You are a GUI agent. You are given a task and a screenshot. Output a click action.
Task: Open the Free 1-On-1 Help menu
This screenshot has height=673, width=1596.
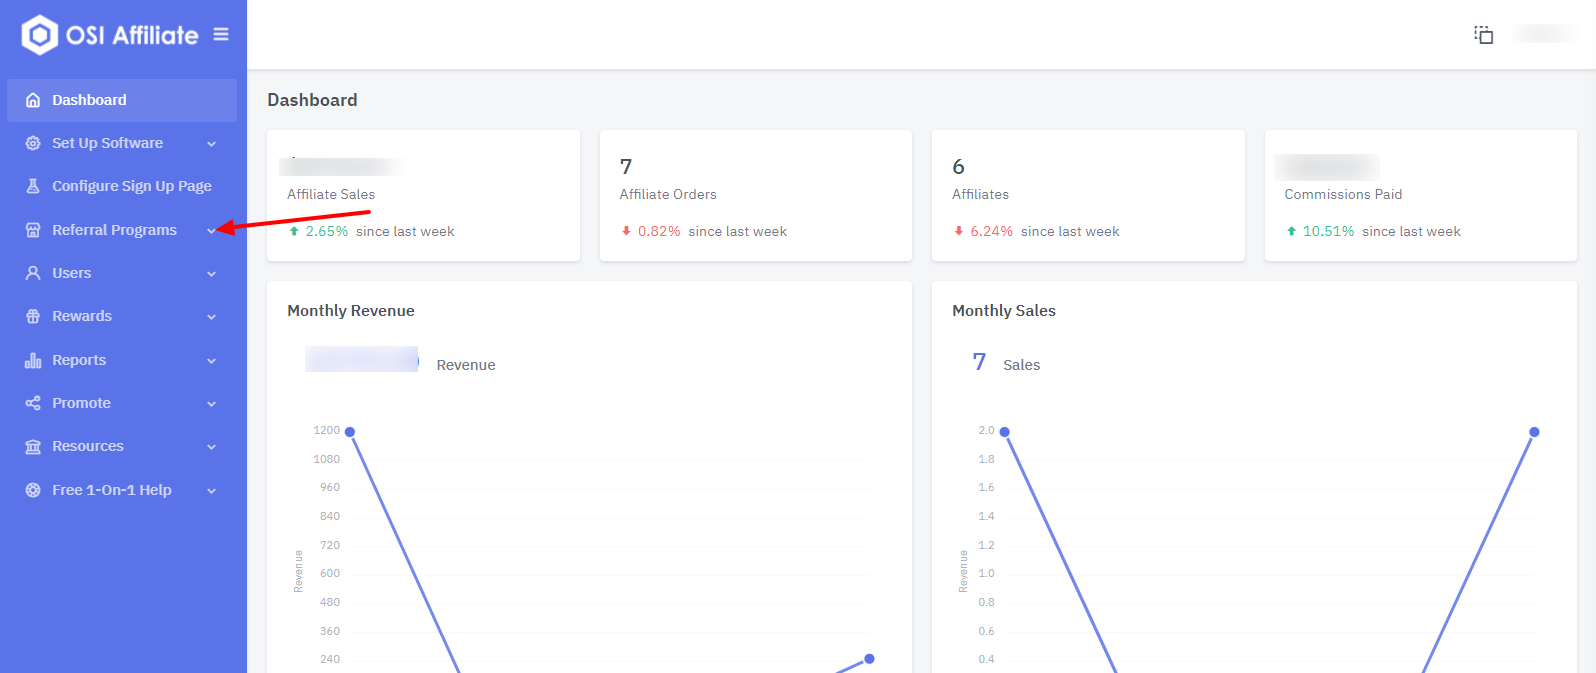tap(122, 490)
